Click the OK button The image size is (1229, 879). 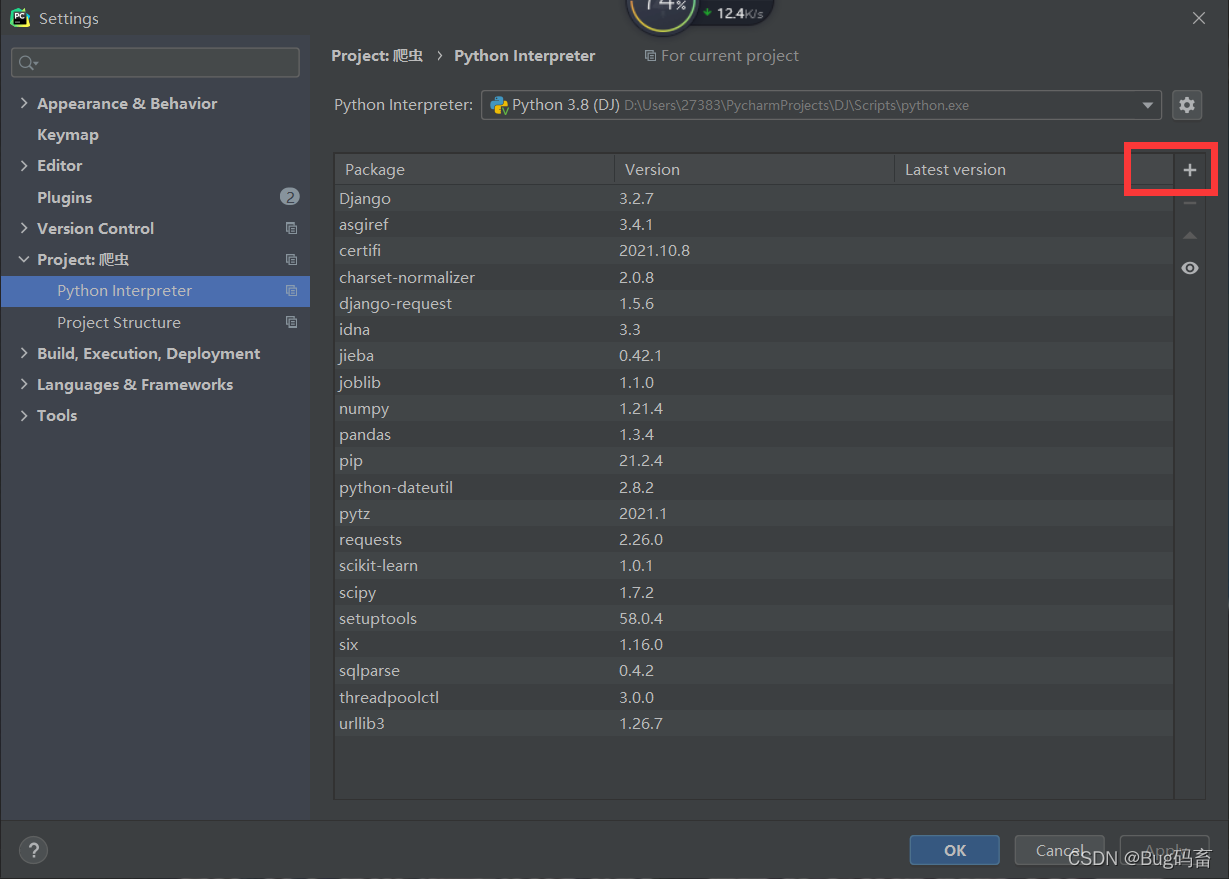coord(955,850)
